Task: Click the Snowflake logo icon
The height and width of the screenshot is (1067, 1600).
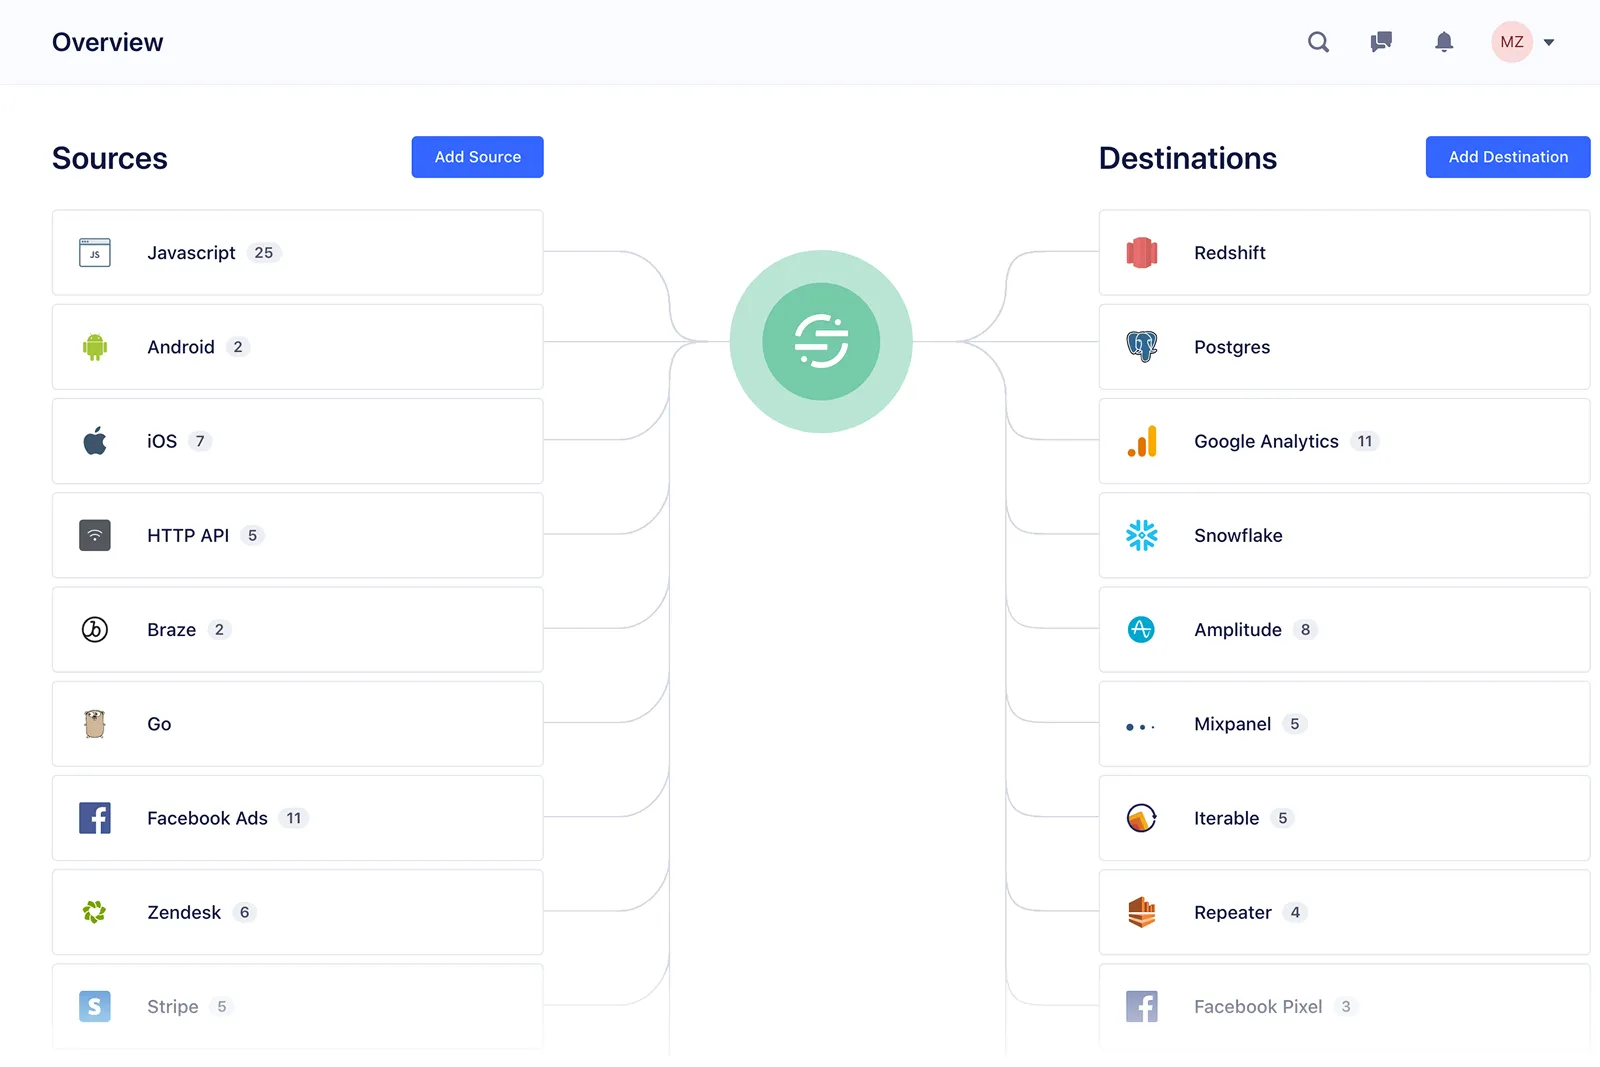Action: pyautogui.click(x=1142, y=535)
